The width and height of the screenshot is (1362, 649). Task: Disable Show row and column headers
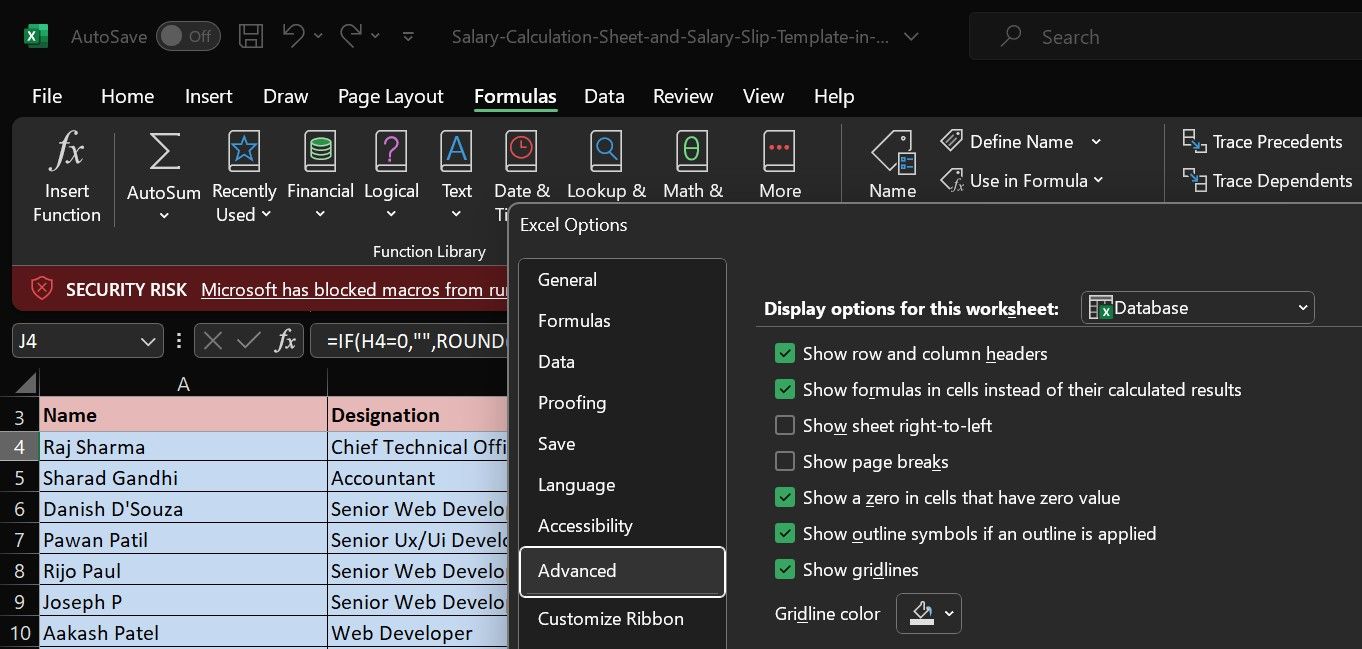coord(785,353)
